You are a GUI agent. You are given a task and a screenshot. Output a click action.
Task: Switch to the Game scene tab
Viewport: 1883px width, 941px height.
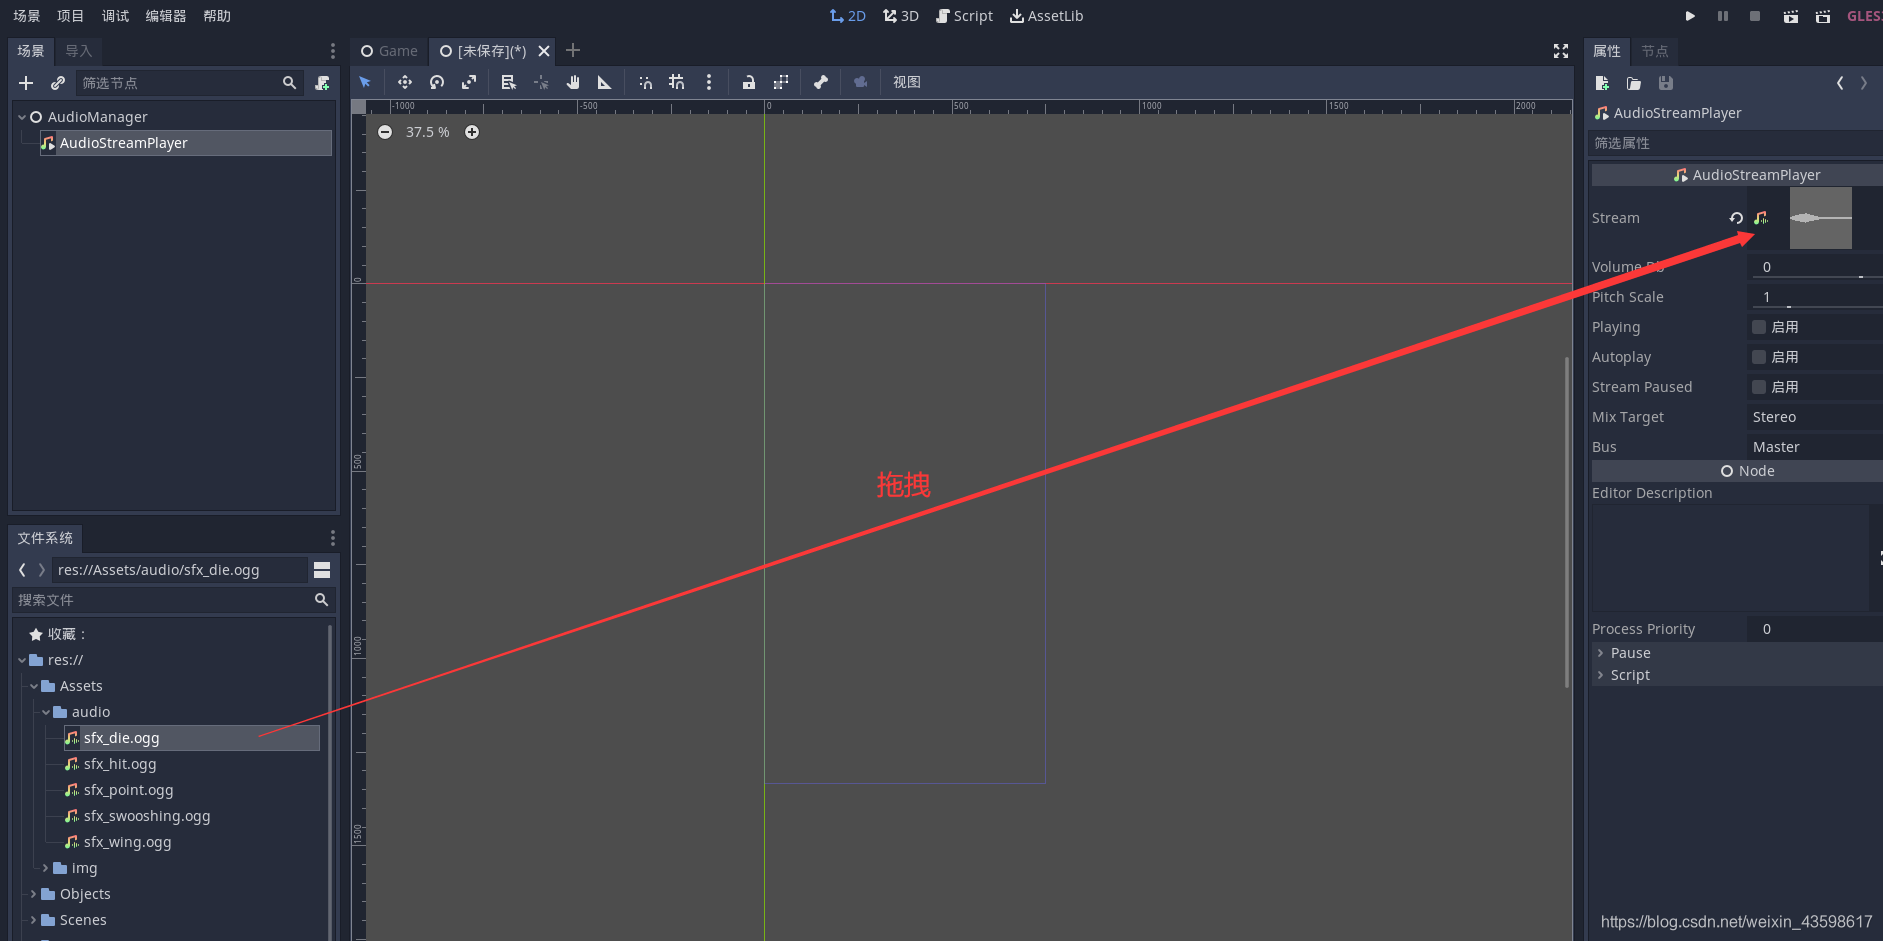tap(390, 51)
